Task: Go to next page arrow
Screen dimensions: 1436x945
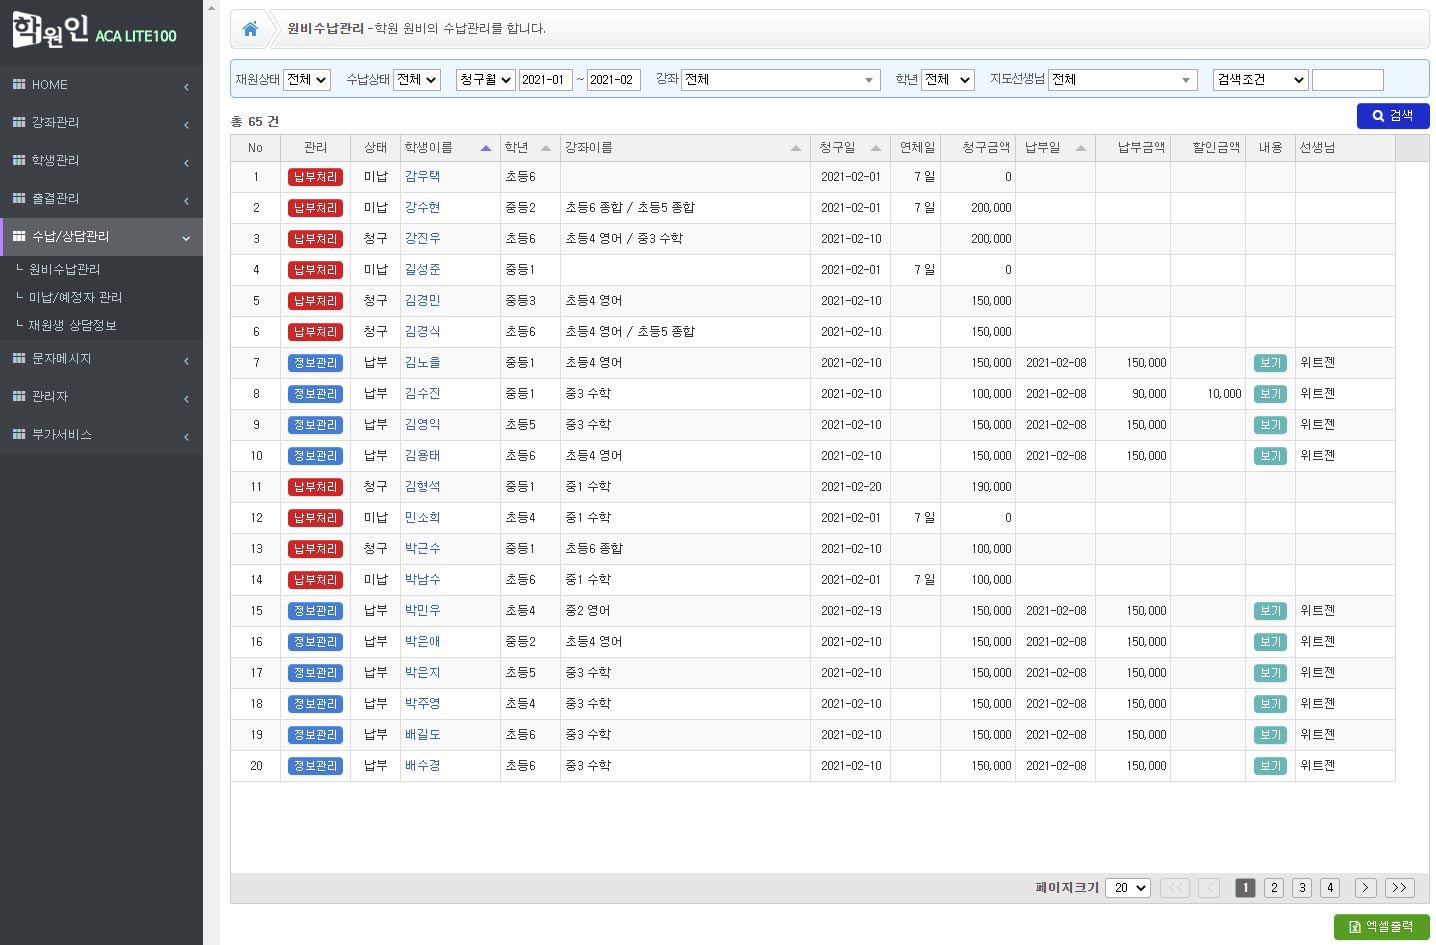Action: [x=1366, y=888]
